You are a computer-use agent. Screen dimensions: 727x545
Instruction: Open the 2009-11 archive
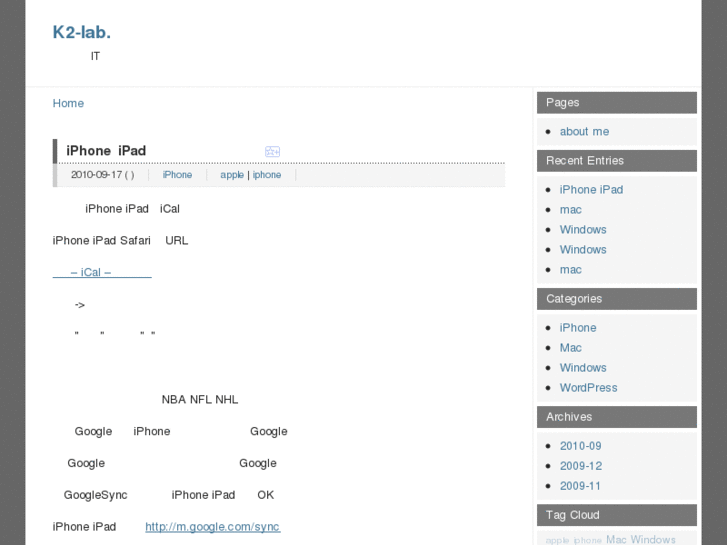pos(580,486)
